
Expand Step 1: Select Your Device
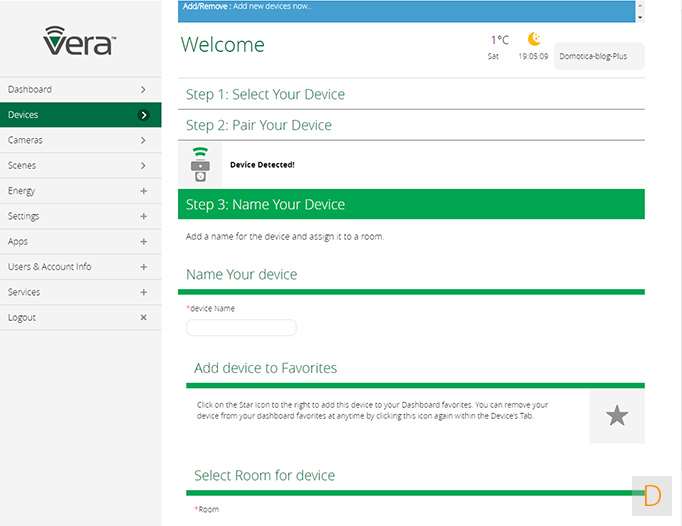tap(265, 94)
